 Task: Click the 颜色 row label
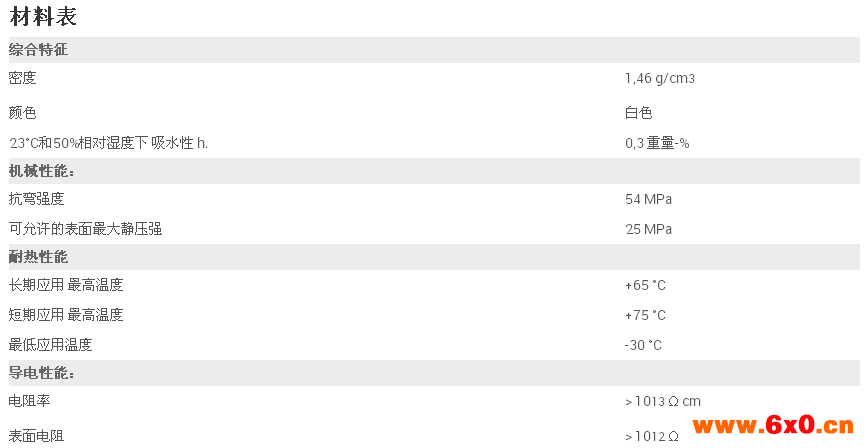coord(23,113)
